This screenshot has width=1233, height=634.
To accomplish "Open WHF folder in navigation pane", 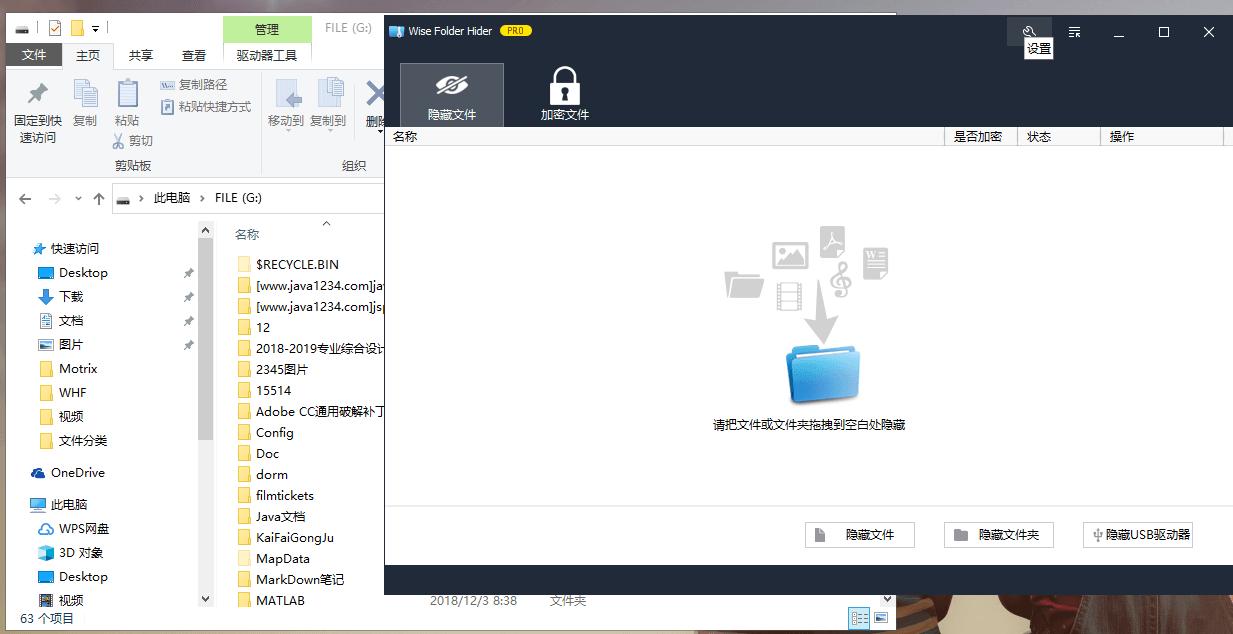I will (73, 392).
